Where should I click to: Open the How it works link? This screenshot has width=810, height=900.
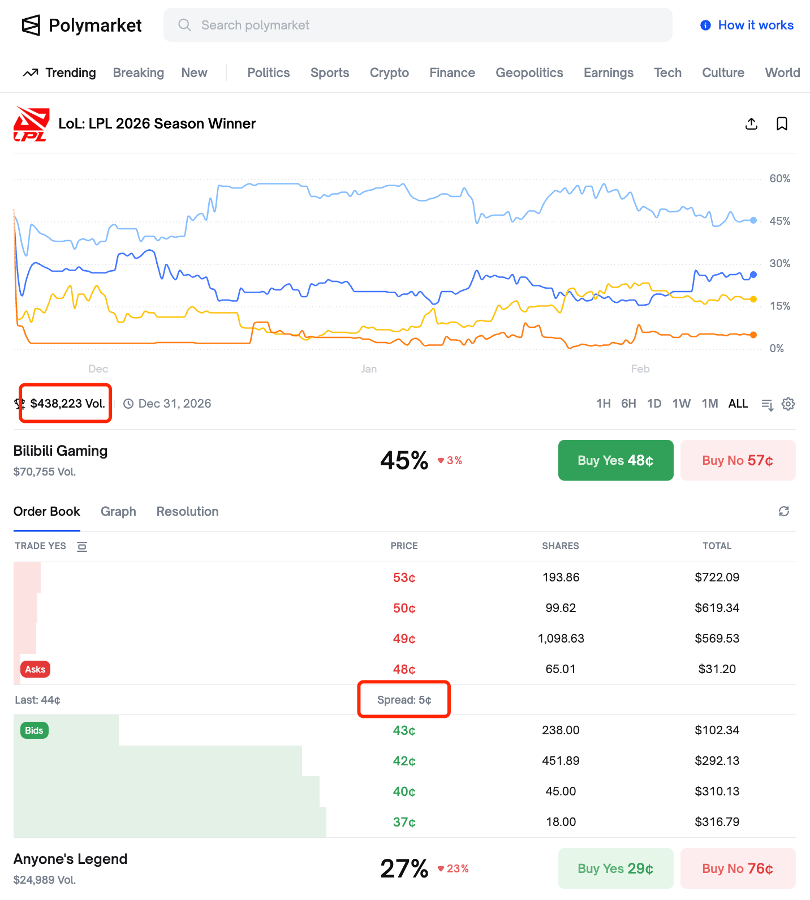point(747,25)
